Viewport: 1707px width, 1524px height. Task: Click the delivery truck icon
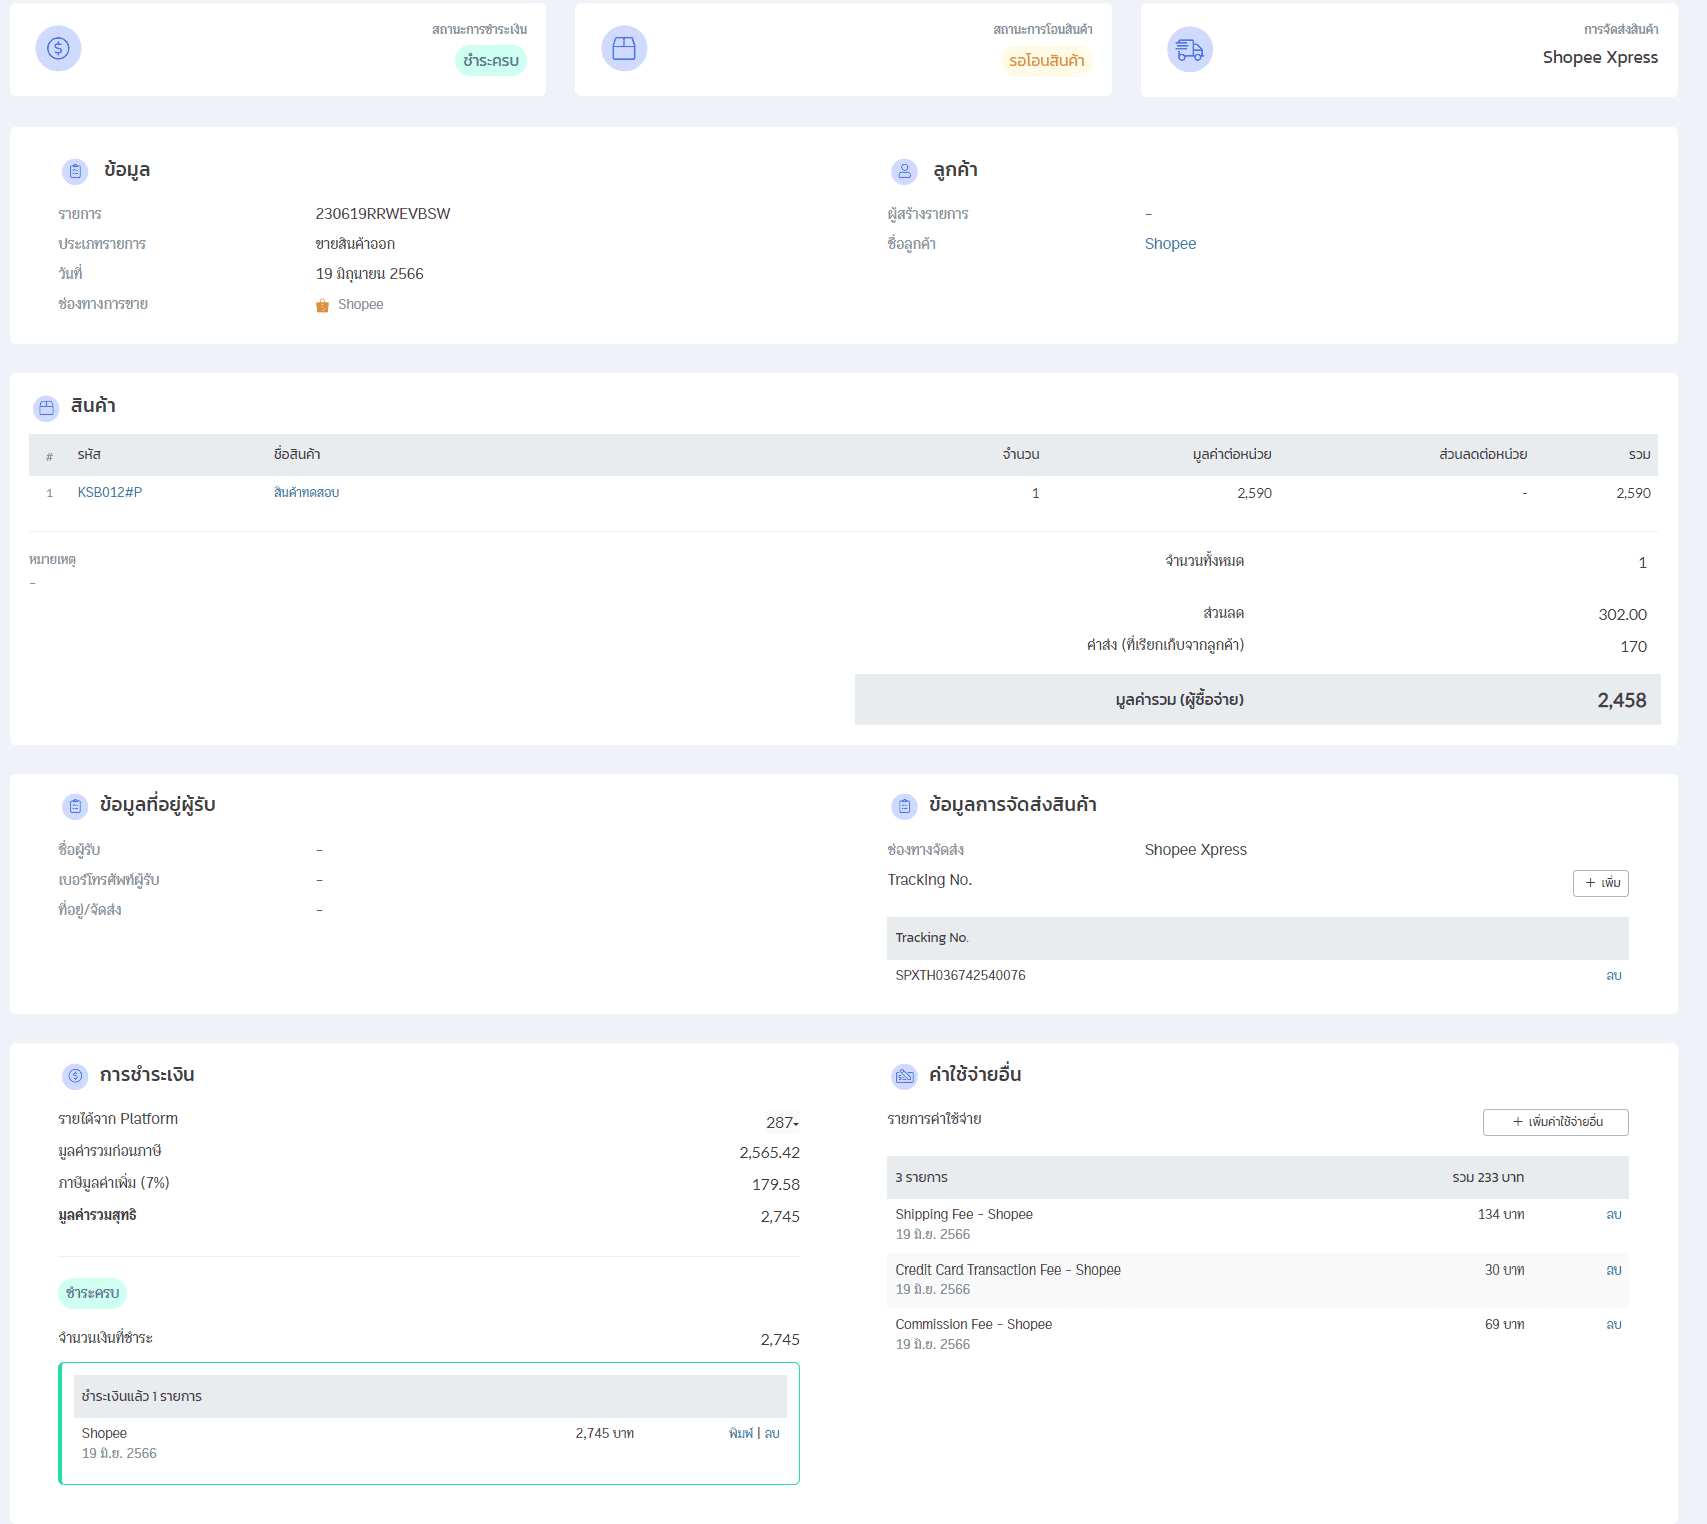1190,49
